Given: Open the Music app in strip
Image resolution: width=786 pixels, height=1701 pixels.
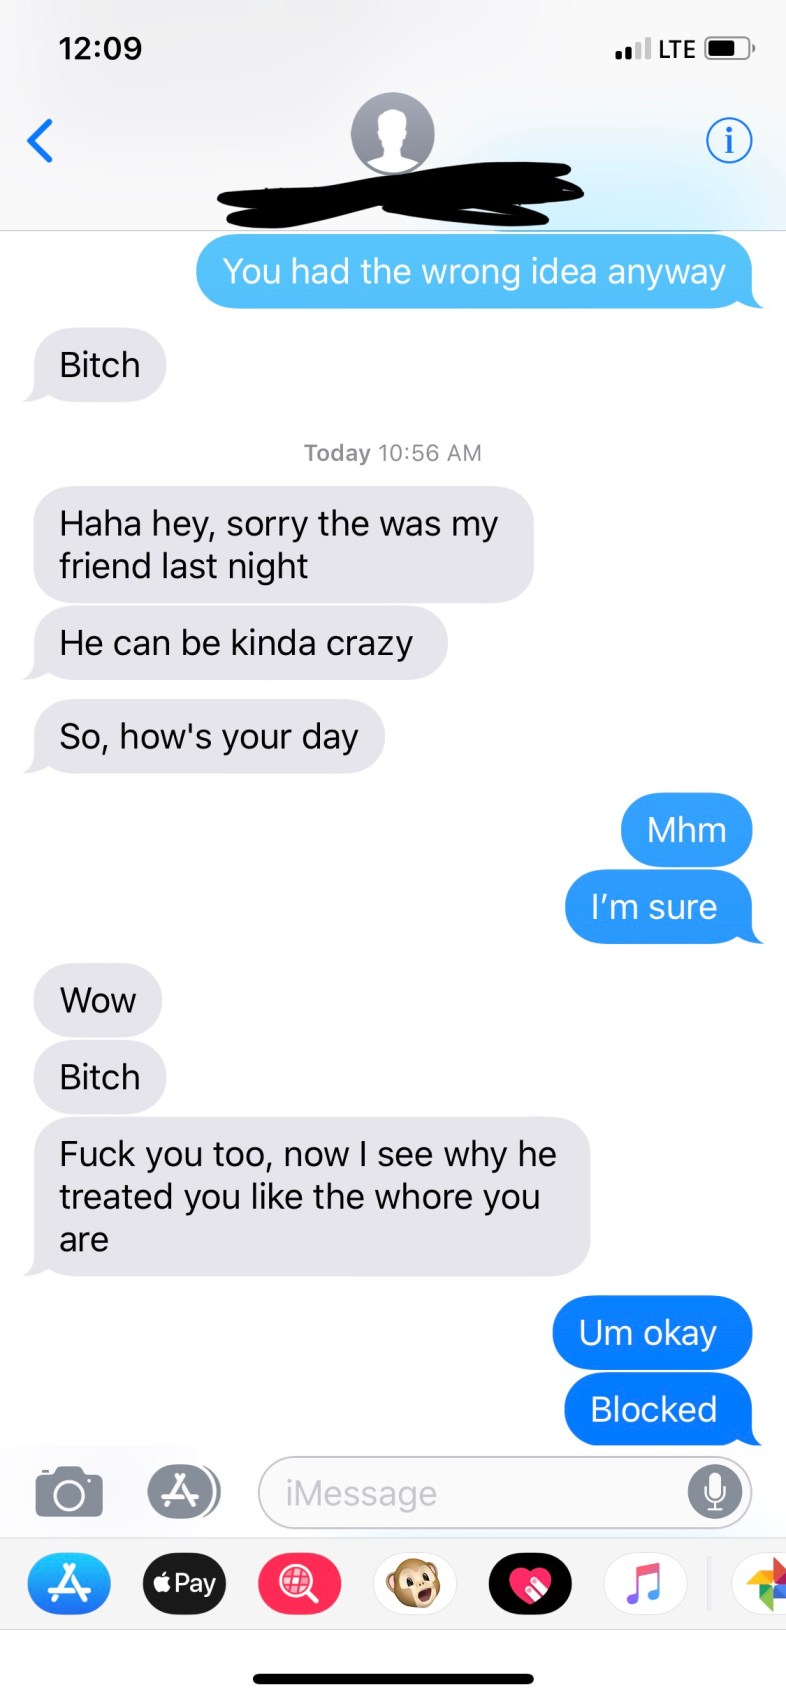Looking at the screenshot, I should click(x=645, y=1583).
